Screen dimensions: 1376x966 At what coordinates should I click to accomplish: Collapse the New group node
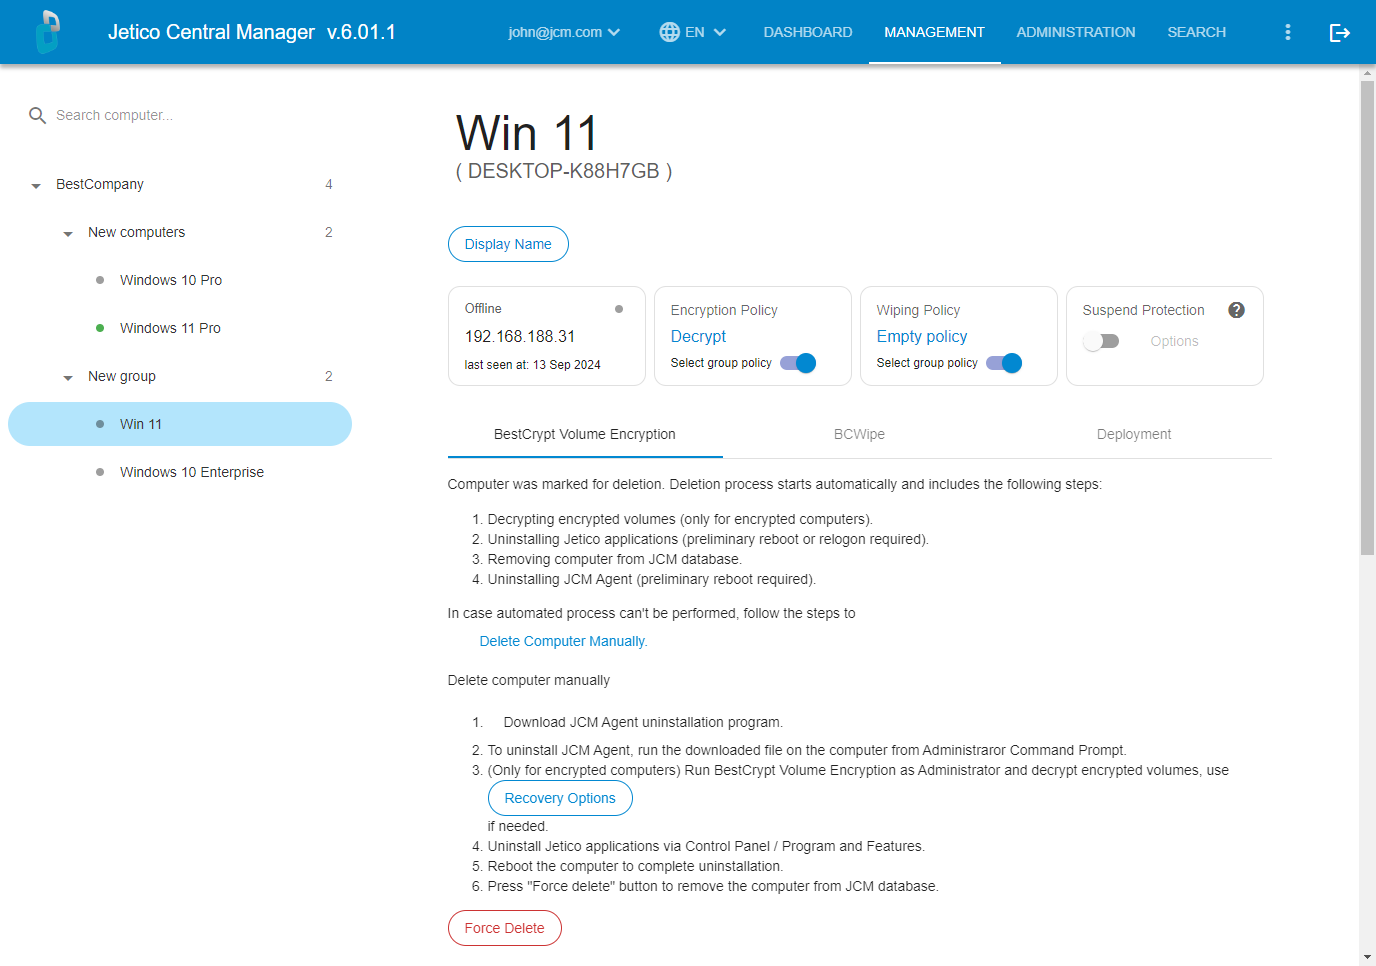coord(68,377)
